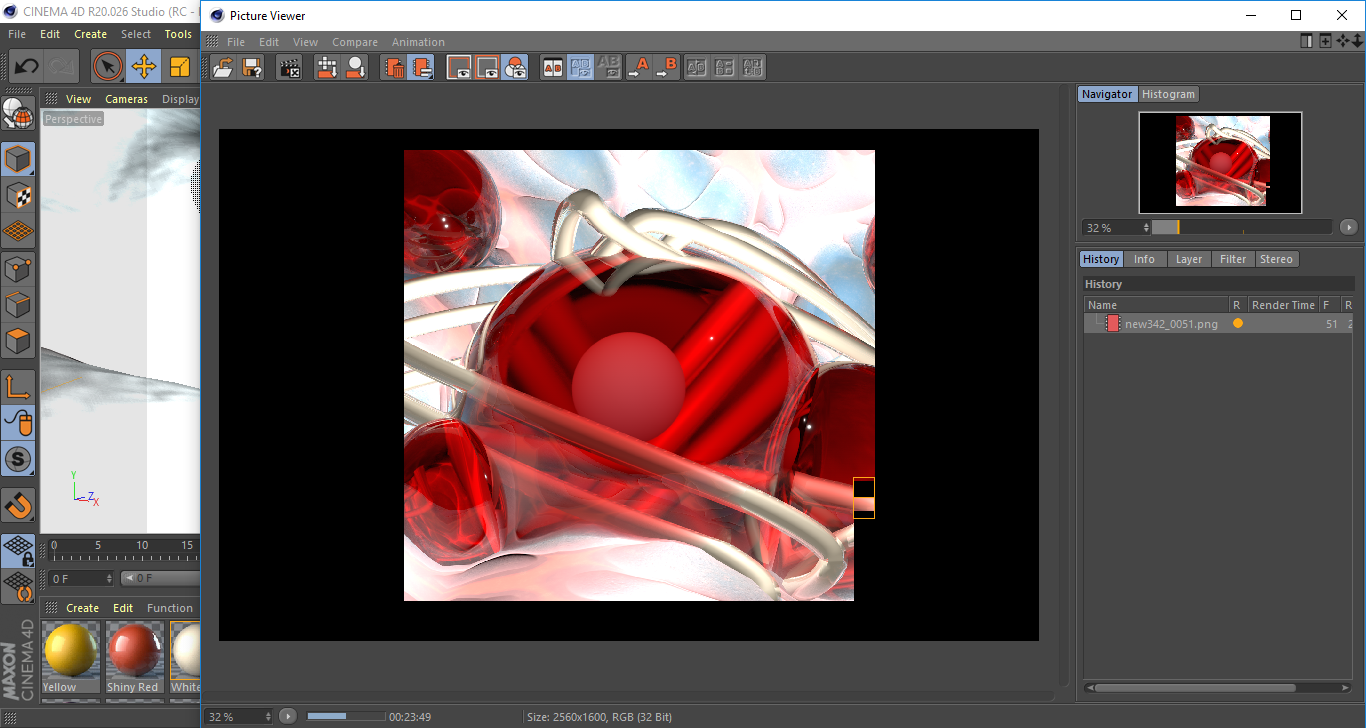The width and height of the screenshot is (1366, 728).
Task: Click Undo arrow in Cinema 4D window
Action: [x=26, y=67]
